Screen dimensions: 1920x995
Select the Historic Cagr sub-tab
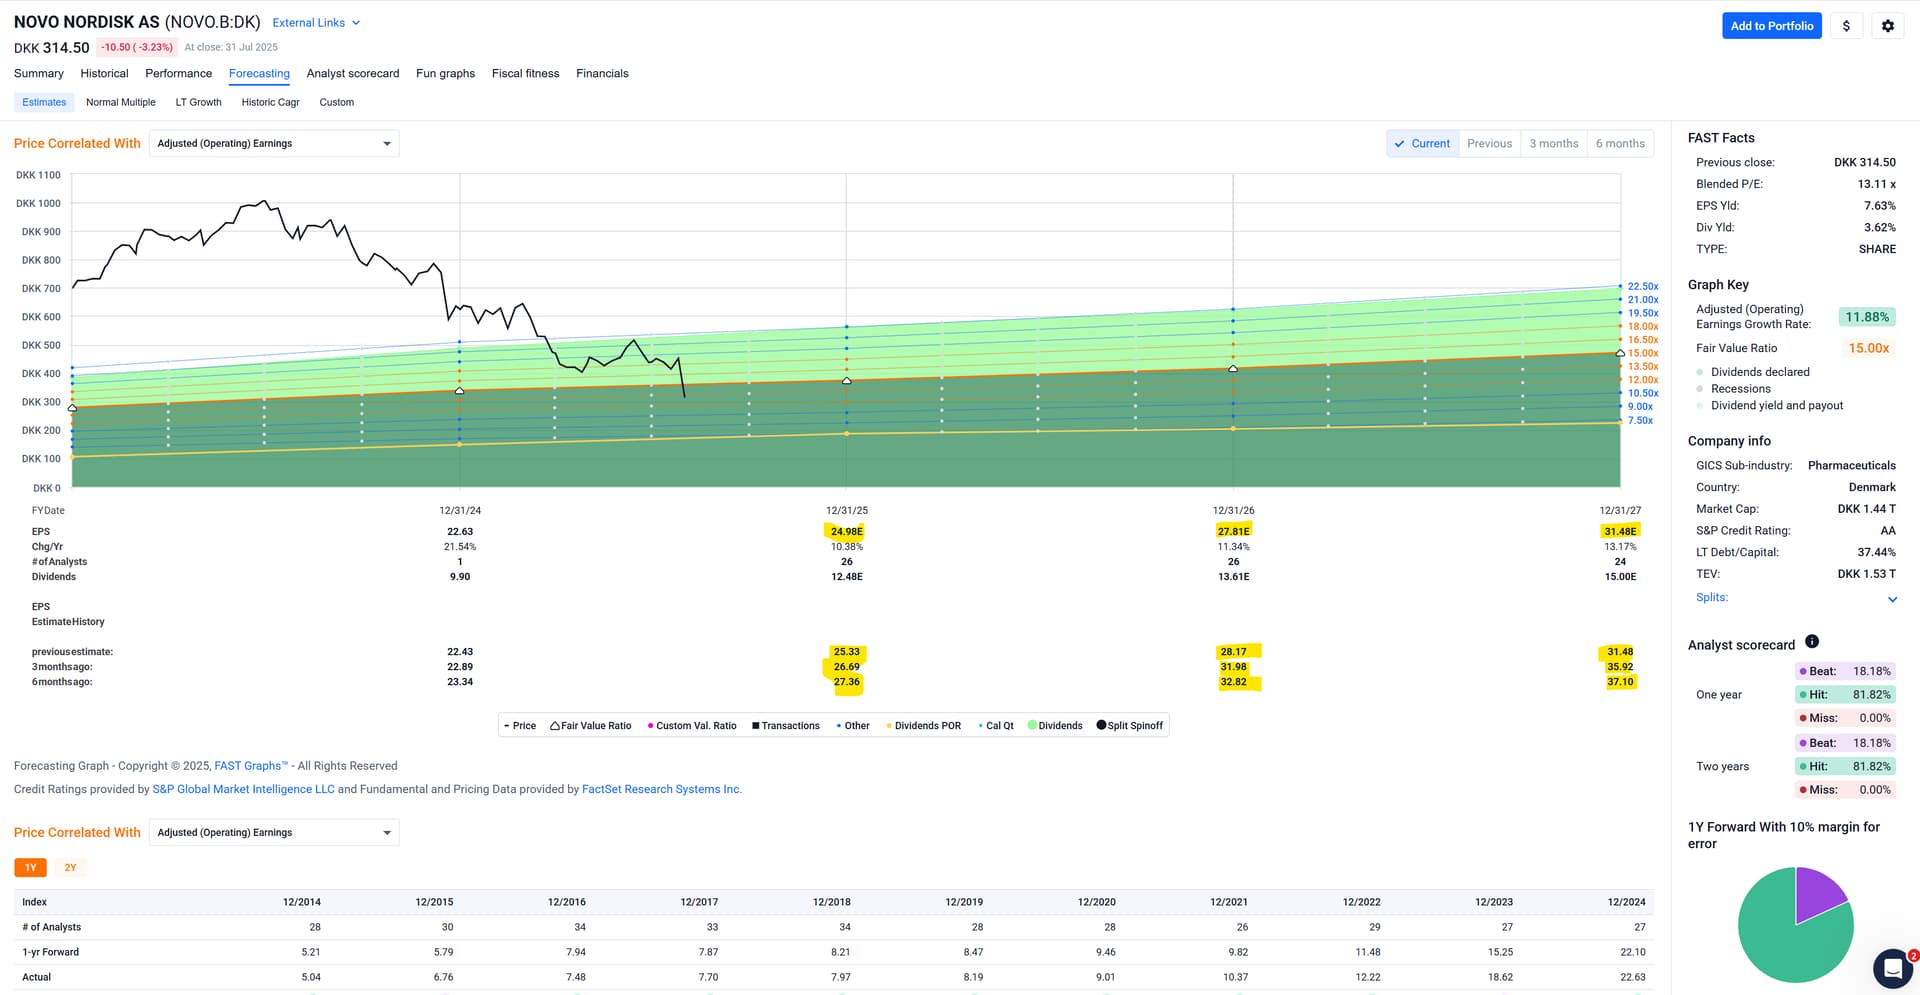click(270, 102)
